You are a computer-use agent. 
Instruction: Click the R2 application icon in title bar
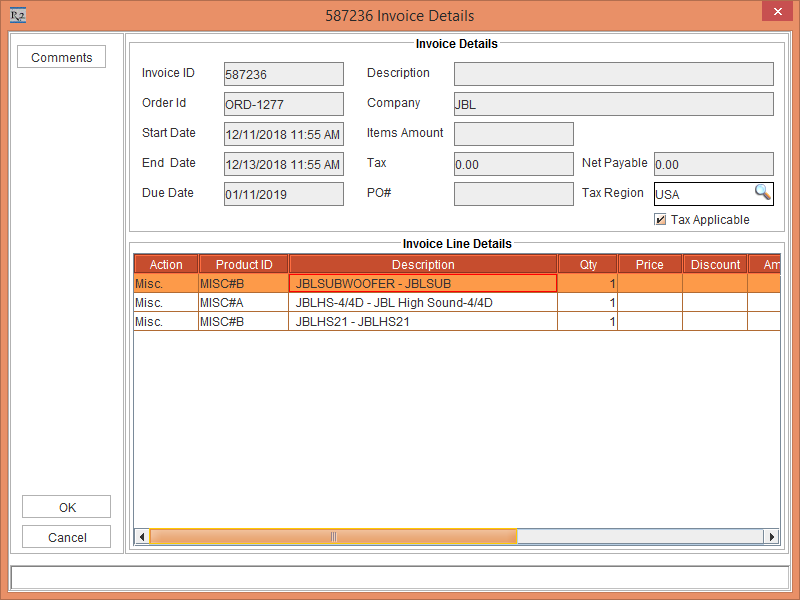coord(18,15)
